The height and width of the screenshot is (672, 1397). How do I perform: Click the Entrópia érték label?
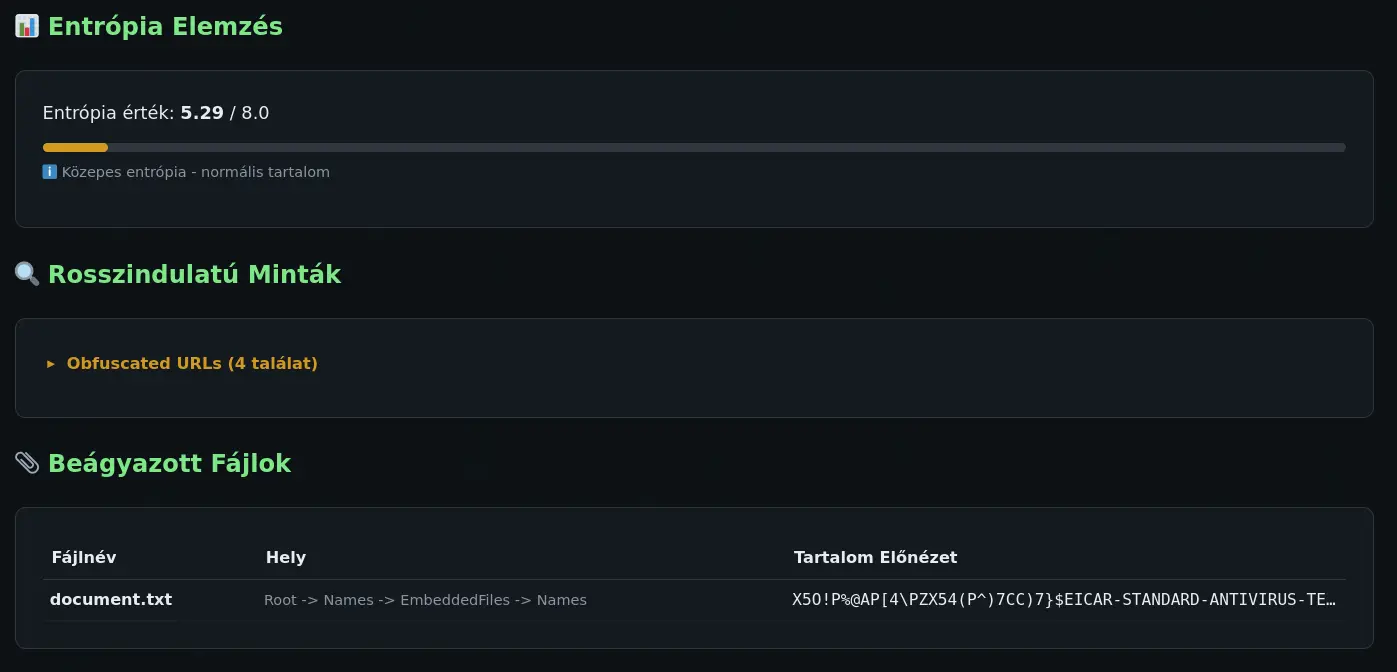coord(108,113)
